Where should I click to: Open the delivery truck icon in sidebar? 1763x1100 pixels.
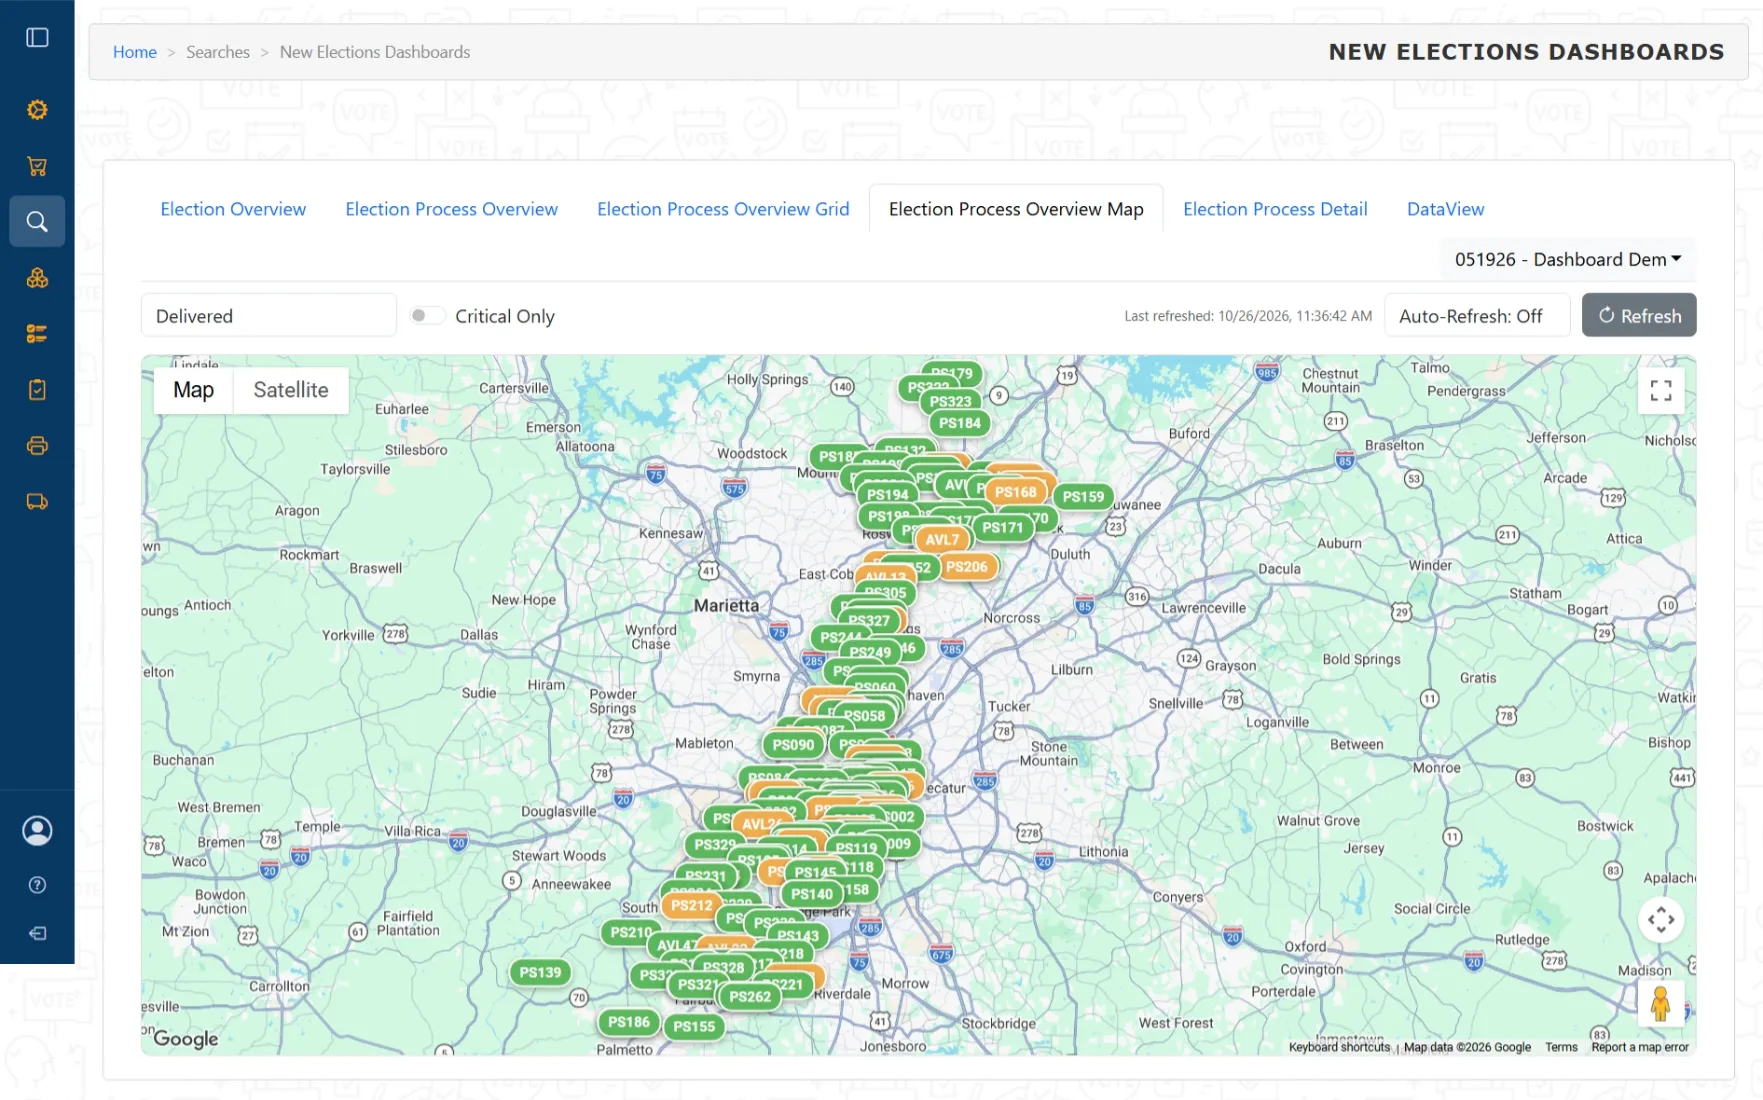(x=37, y=502)
